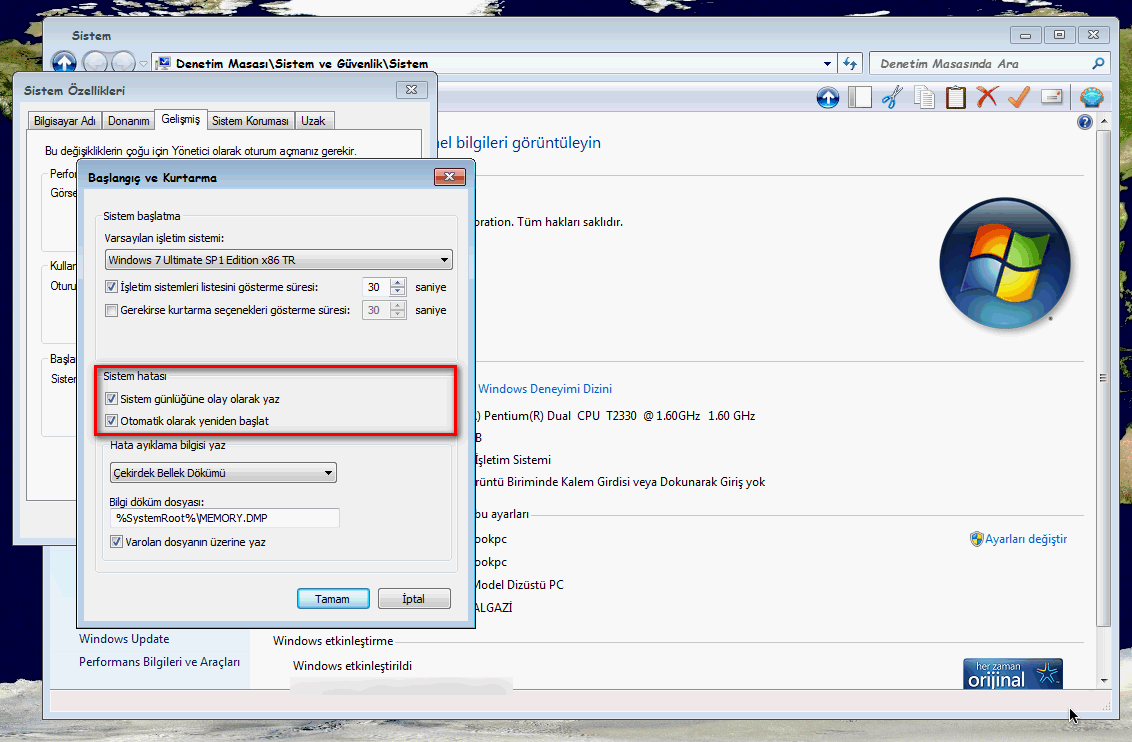1132x742 pixels.
Task: Click the her zaman orijinal badge
Action: 1012,673
